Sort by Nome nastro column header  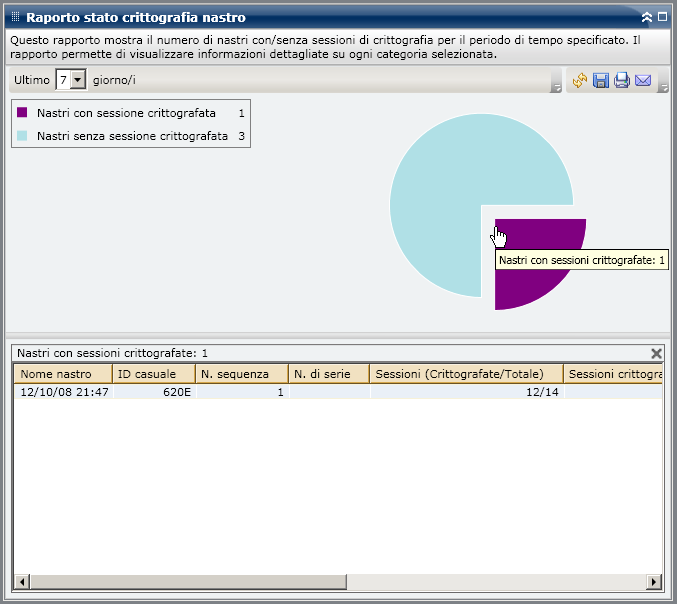click(x=63, y=374)
